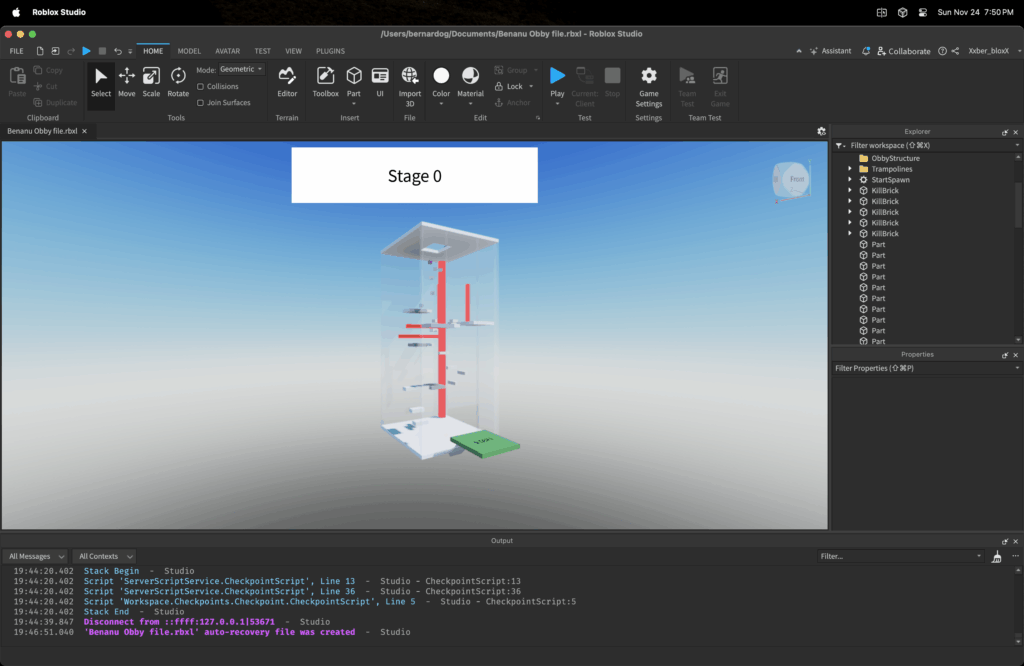Switch to the MODEL ribbon tab
The width and height of the screenshot is (1024, 666).
coord(189,51)
